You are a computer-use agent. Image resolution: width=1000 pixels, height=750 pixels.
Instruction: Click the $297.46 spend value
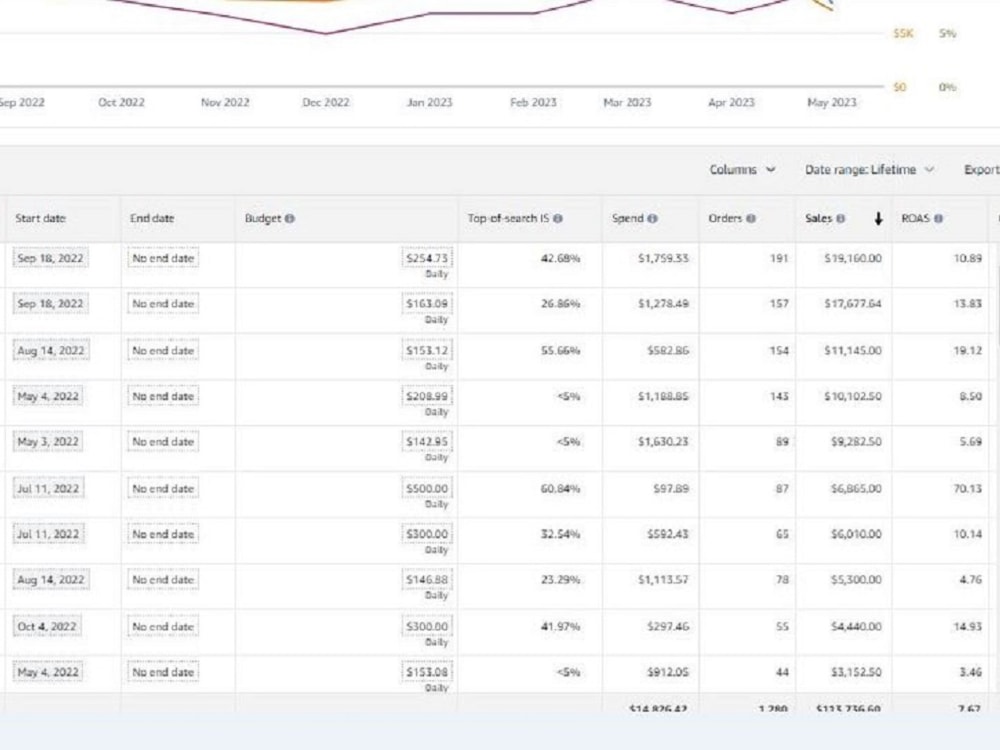668,626
